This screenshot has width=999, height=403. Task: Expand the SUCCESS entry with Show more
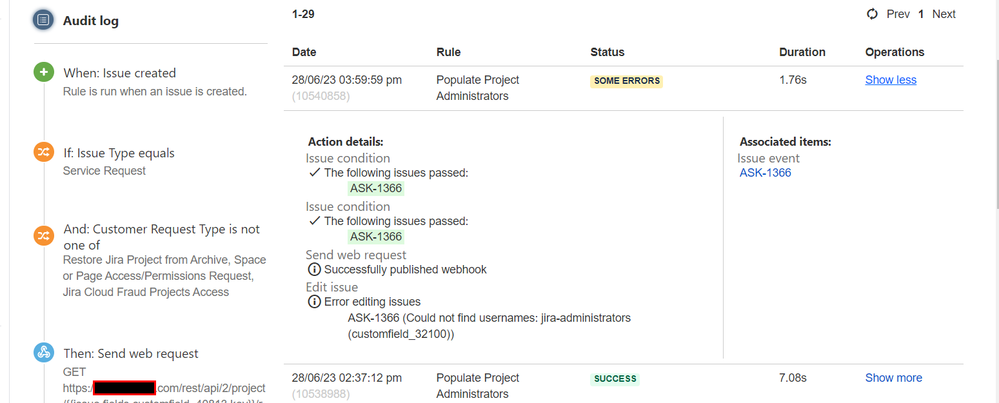pyautogui.click(x=893, y=378)
